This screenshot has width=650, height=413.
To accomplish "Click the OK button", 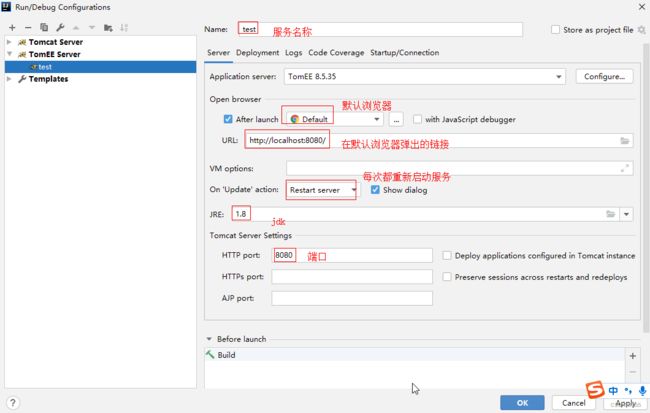I will [522, 403].
